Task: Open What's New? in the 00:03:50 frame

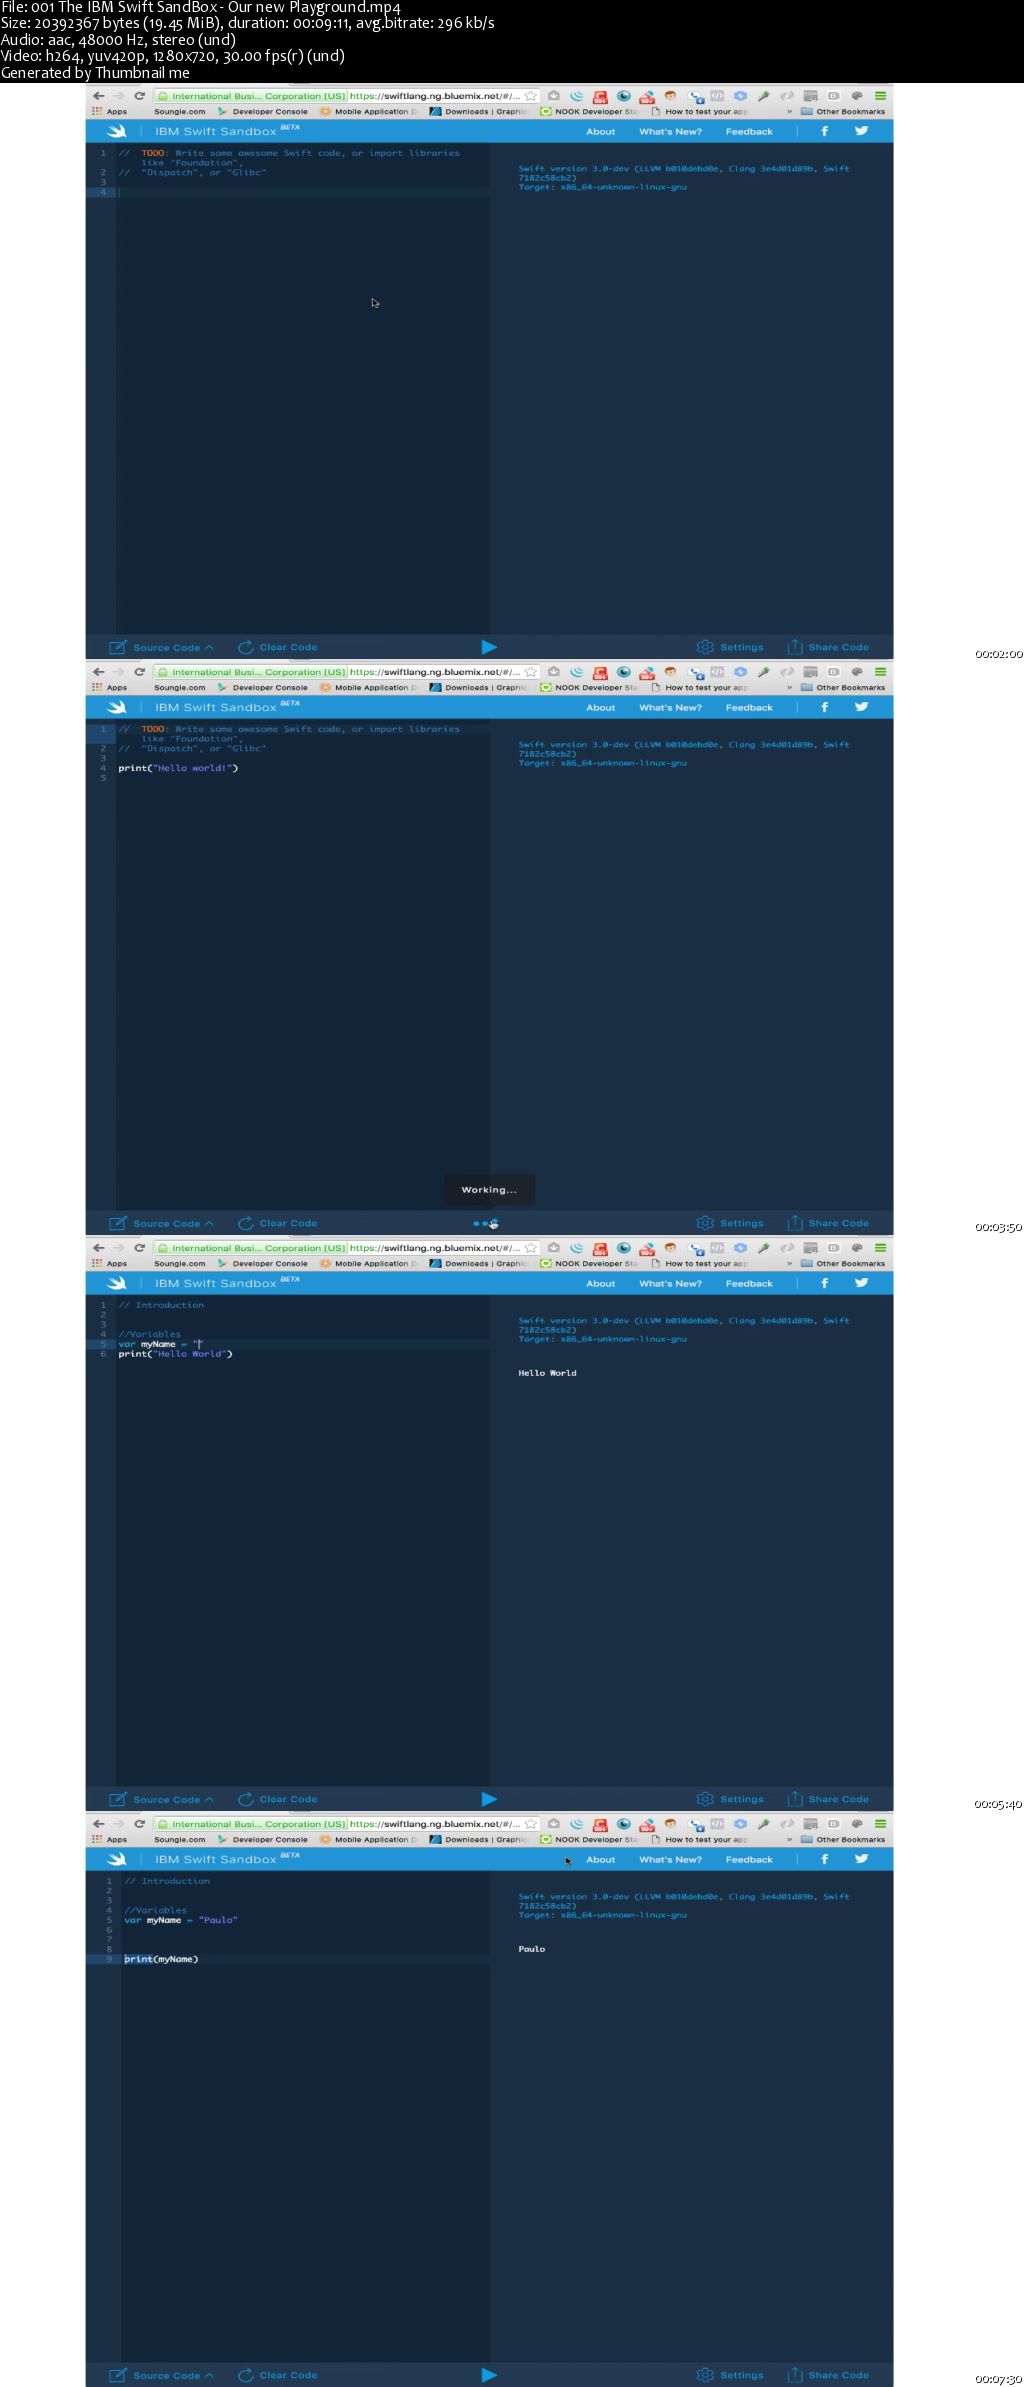Action: [x=670, y=707]
